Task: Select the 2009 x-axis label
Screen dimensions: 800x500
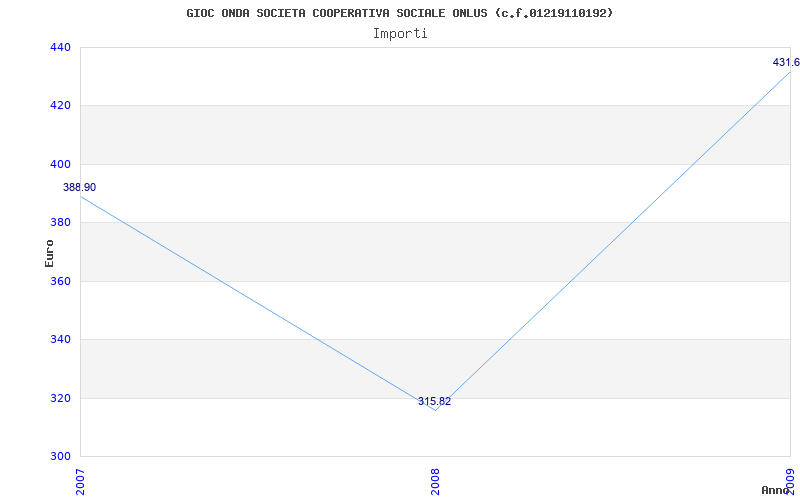Action: [x=791, y=482]
